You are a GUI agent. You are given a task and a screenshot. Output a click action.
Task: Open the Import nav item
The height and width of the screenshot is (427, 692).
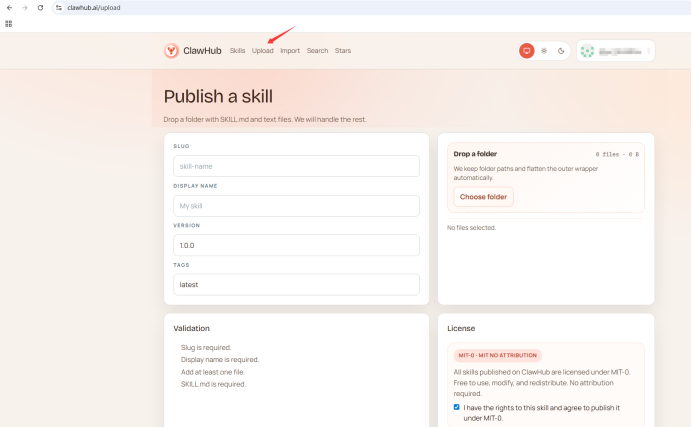click(290, 51)
